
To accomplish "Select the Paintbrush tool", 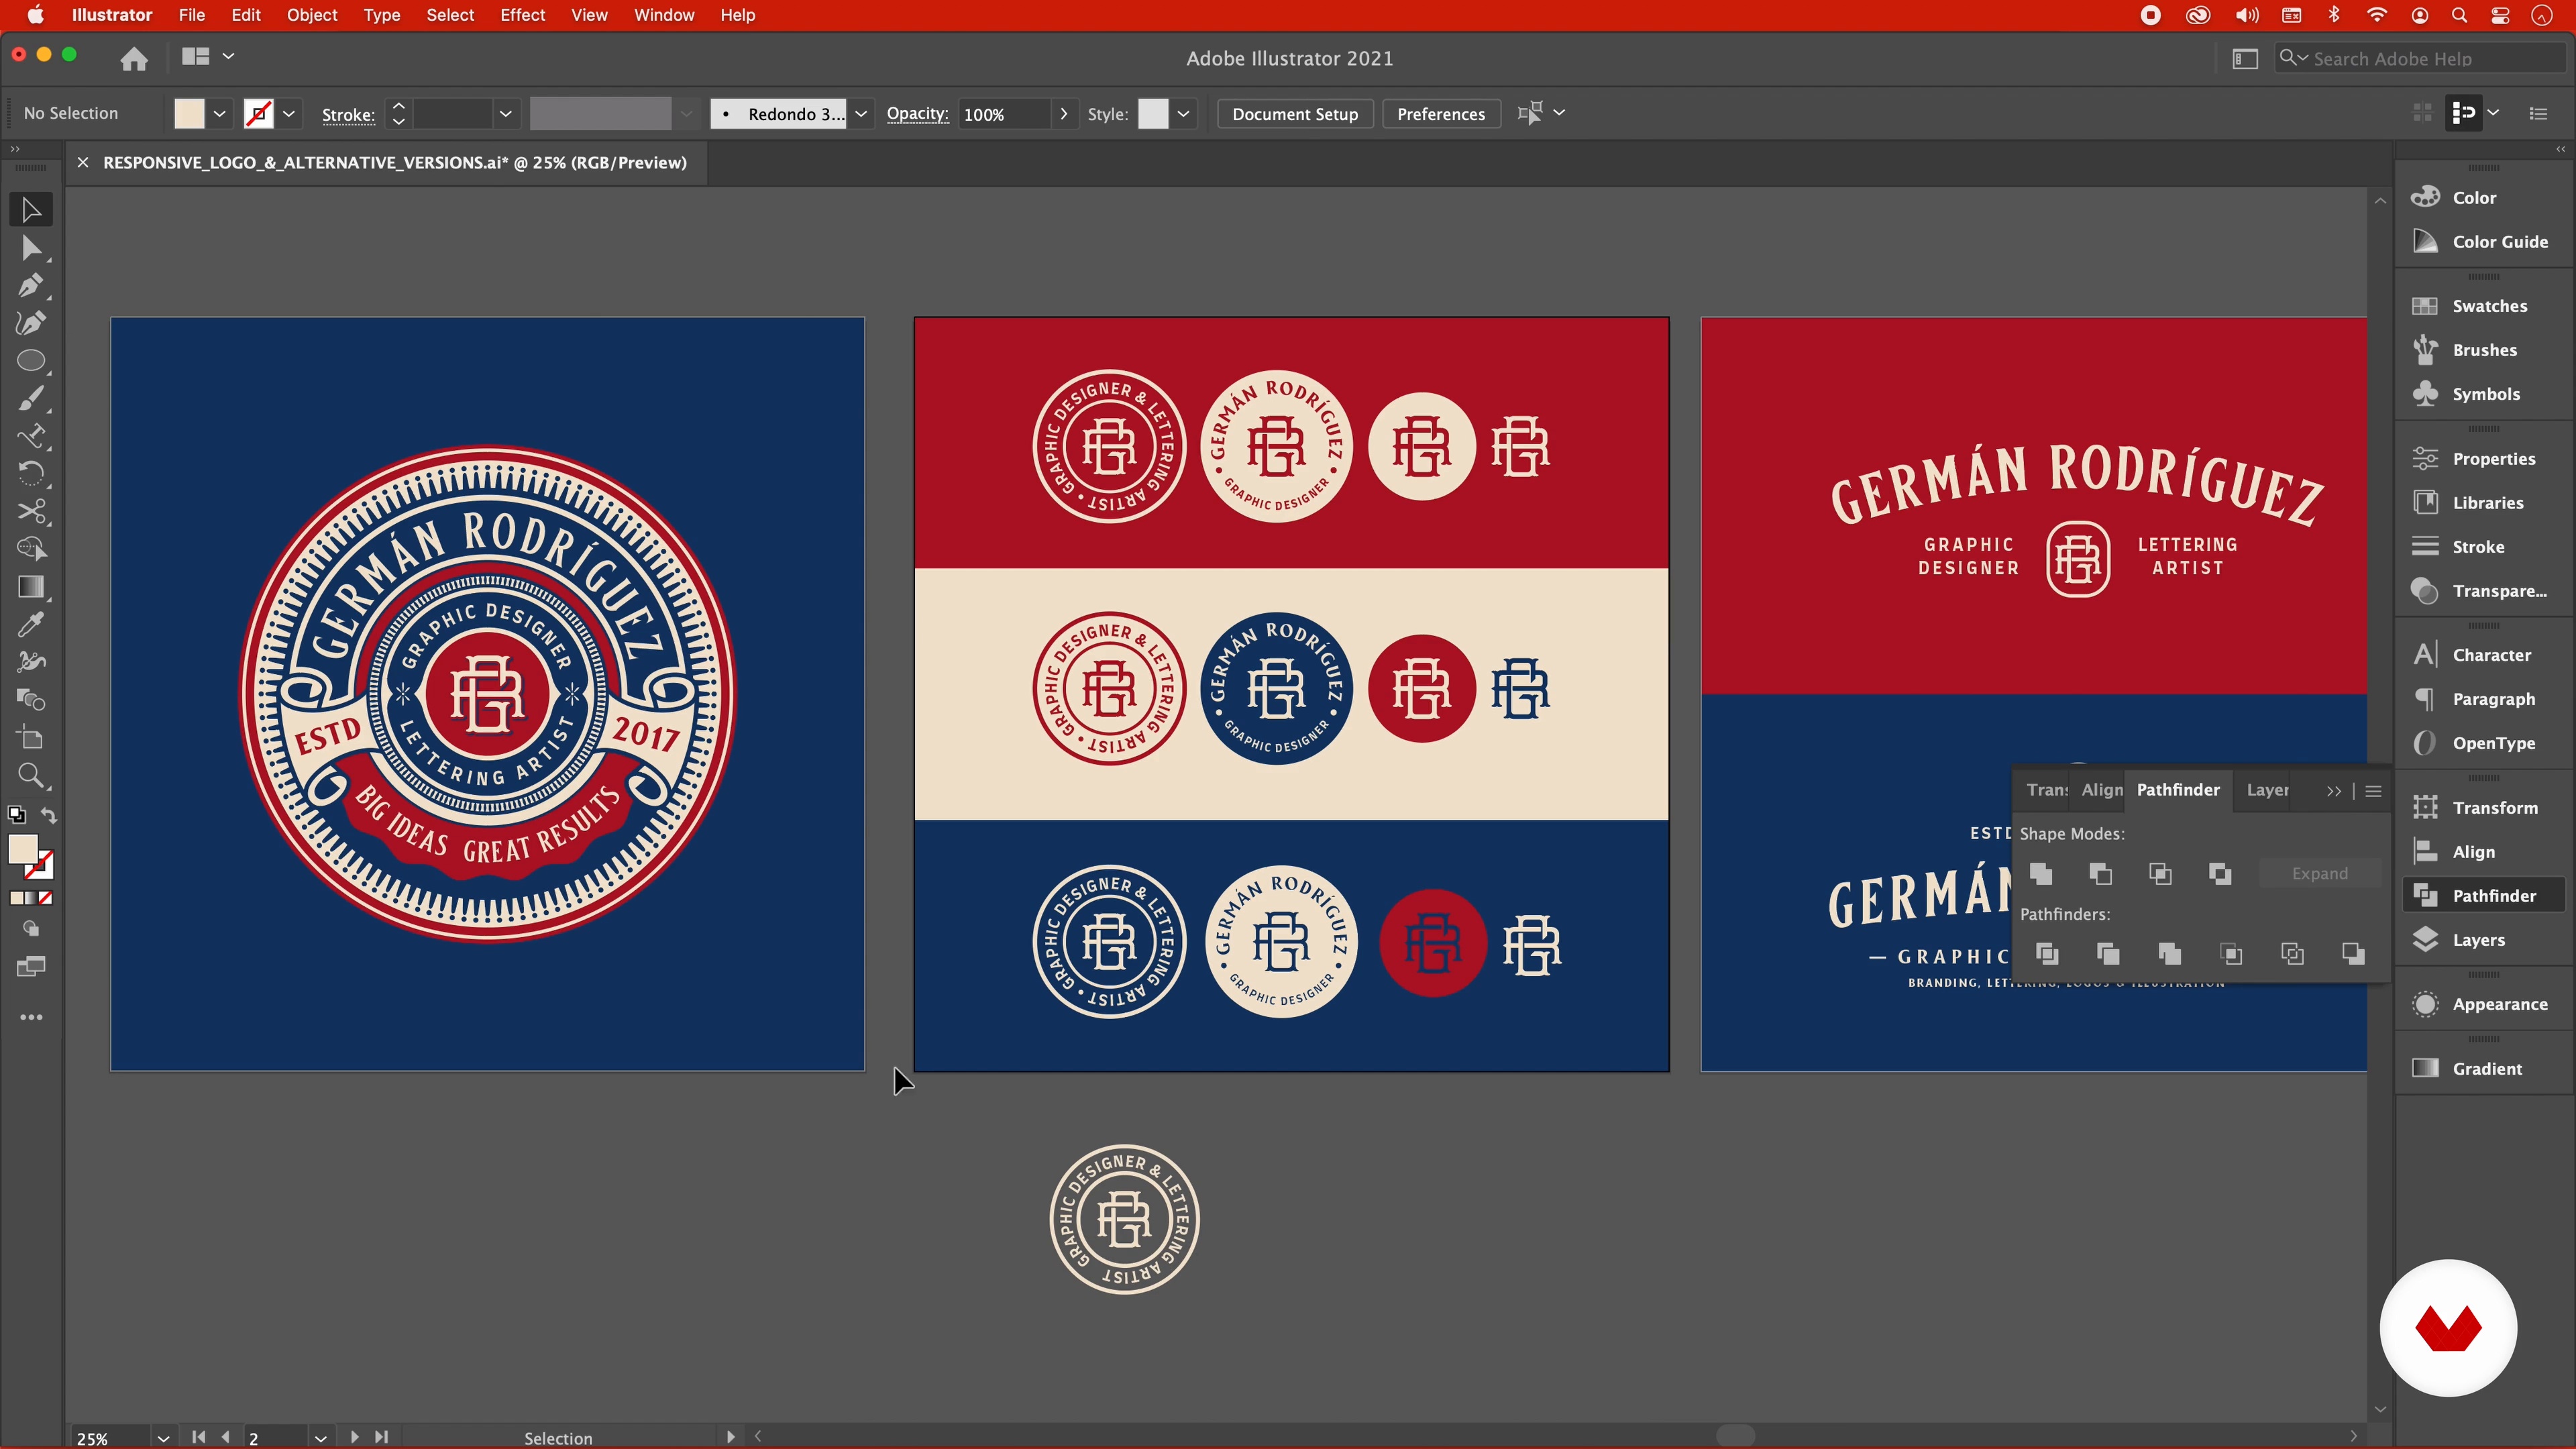I will click(x=31, y=399).
